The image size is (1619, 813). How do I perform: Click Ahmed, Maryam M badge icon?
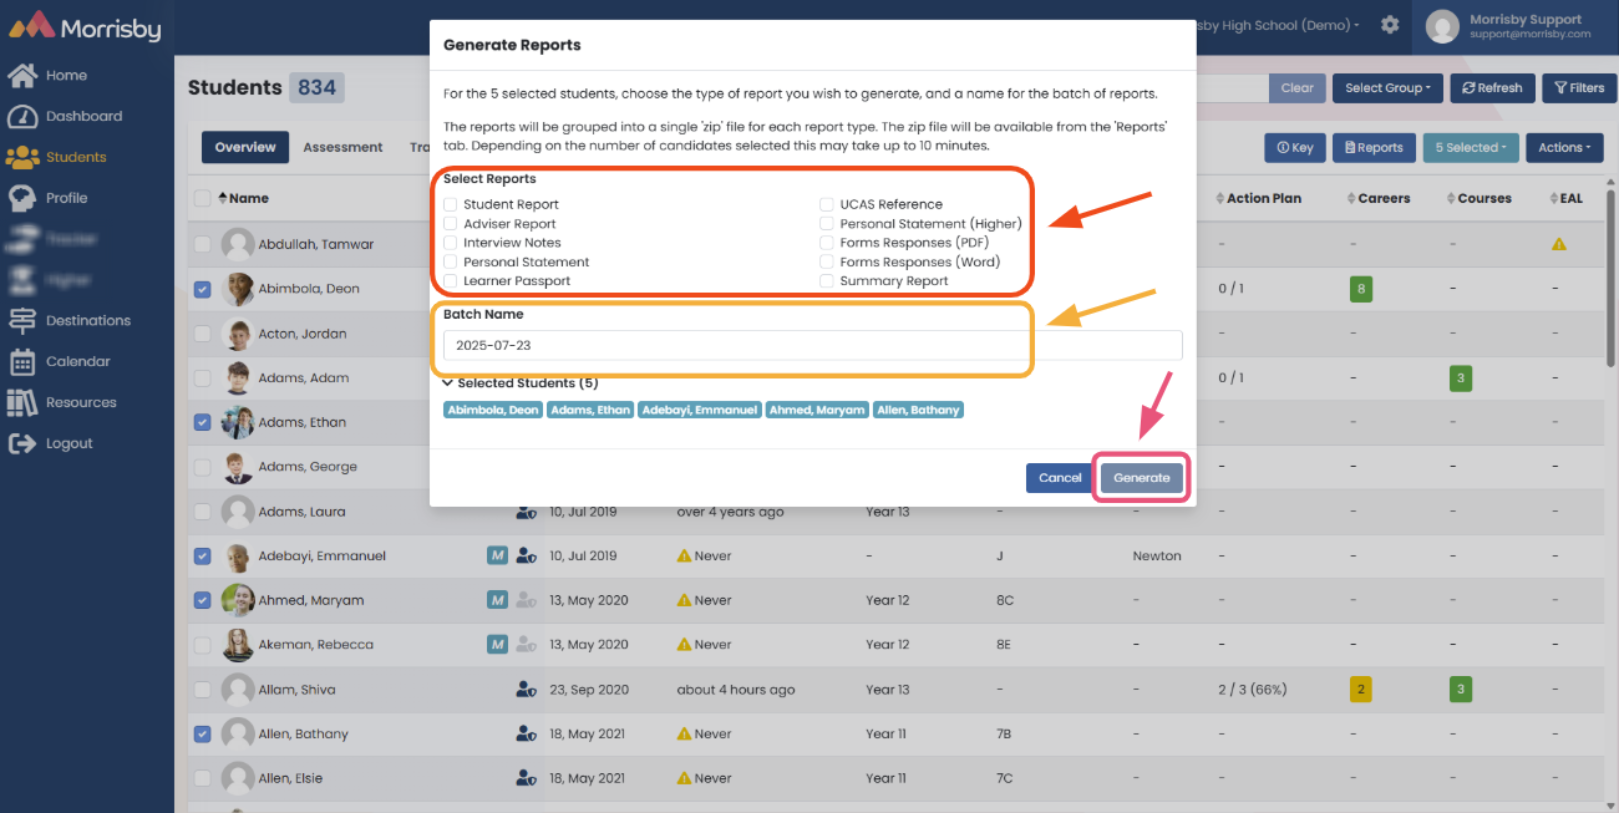tap(497, 600)
